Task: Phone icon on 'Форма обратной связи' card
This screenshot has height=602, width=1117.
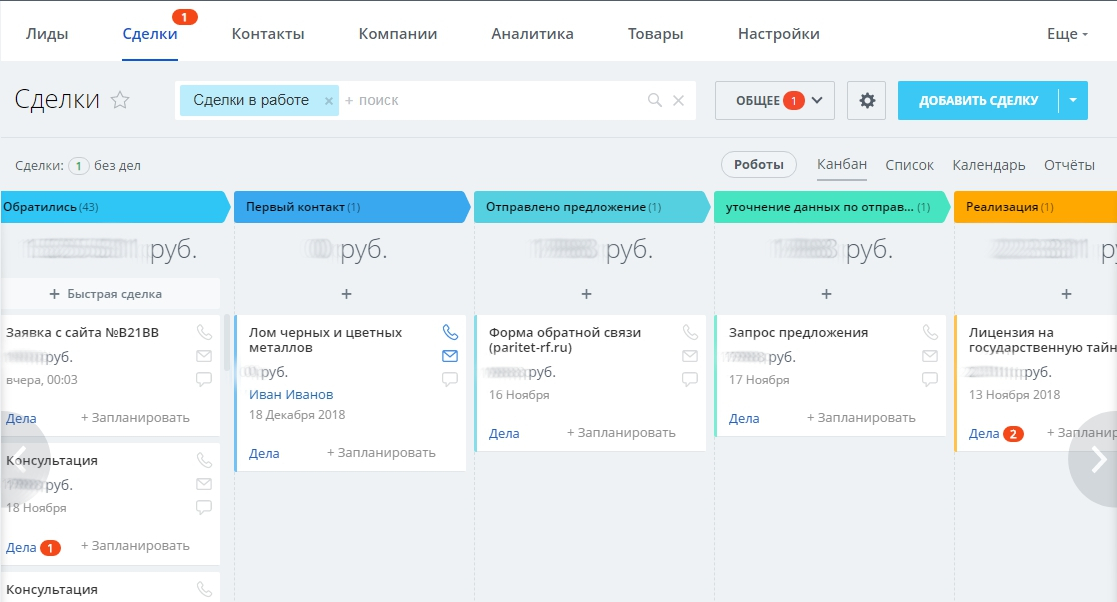Action: point(690,332)
